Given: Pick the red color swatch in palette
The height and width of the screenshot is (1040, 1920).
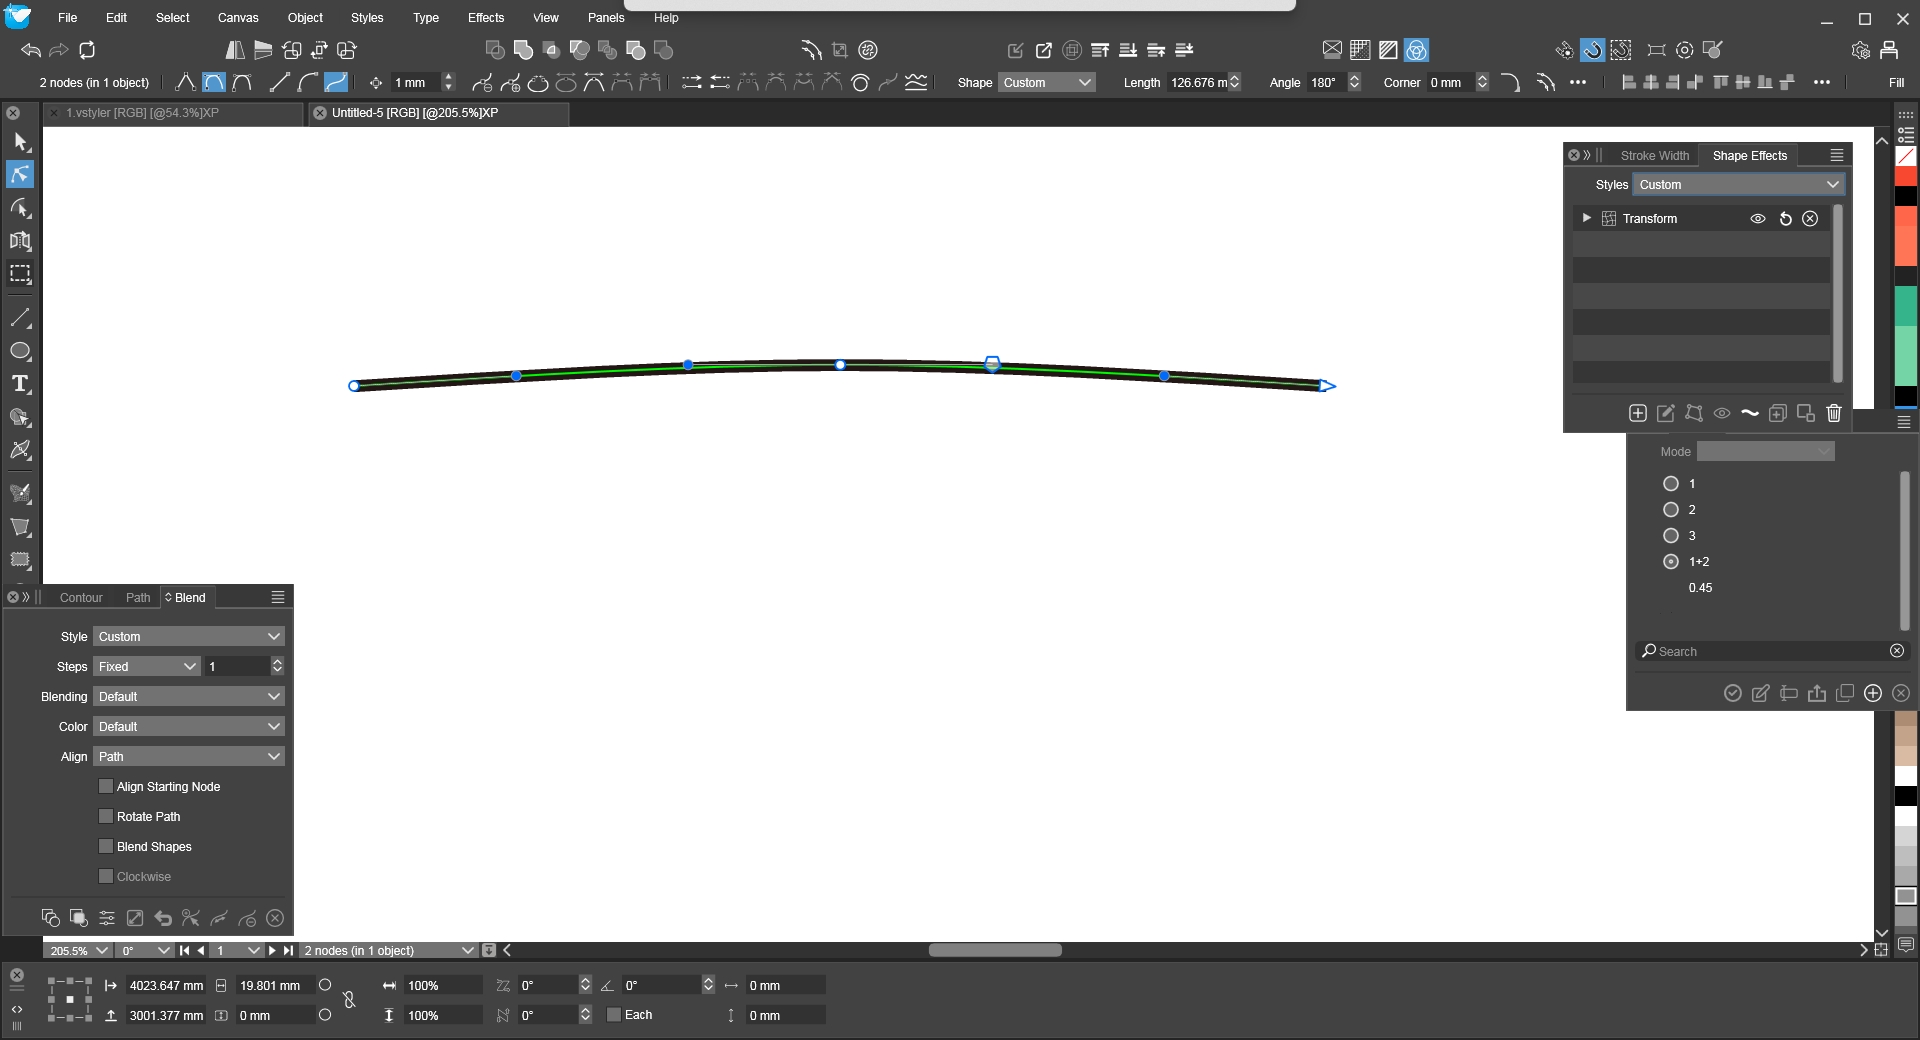Looking at the screenshot, I should click(x=1906, y=176).
